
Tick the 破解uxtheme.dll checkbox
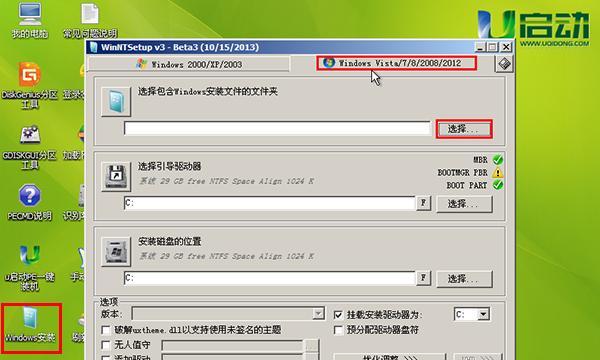pos(106,330)
